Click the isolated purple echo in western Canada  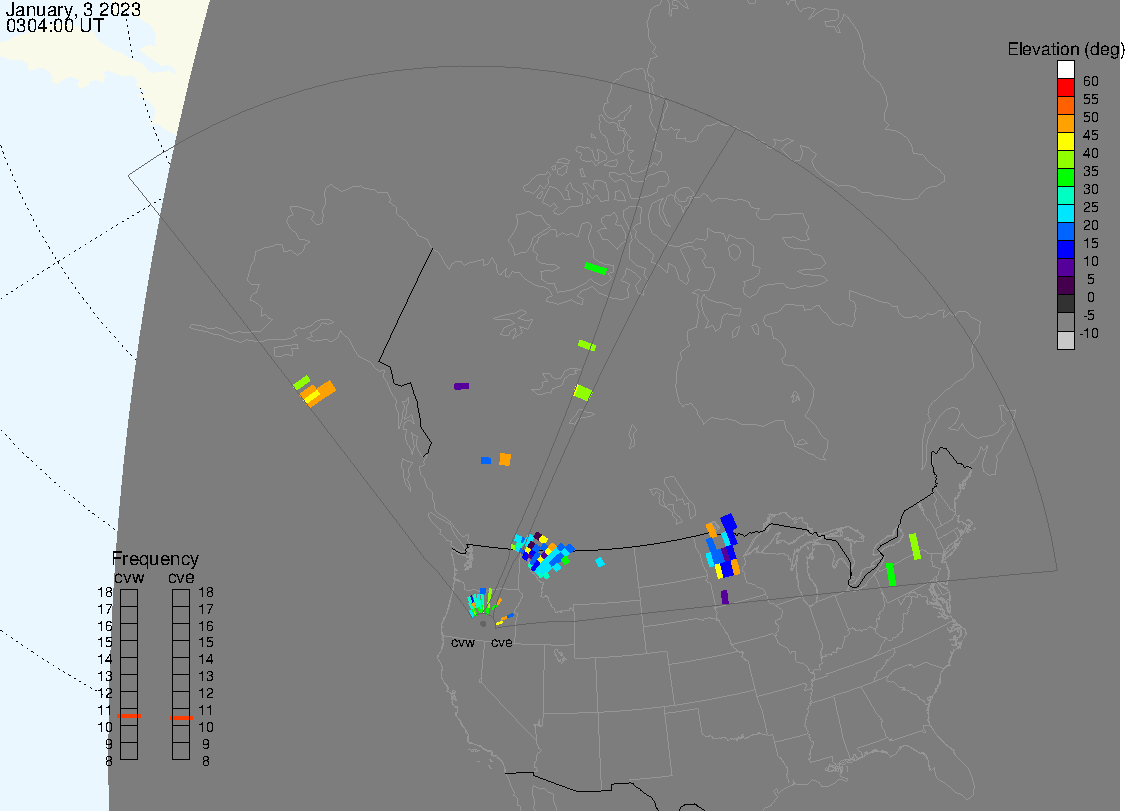click(461, 386)
